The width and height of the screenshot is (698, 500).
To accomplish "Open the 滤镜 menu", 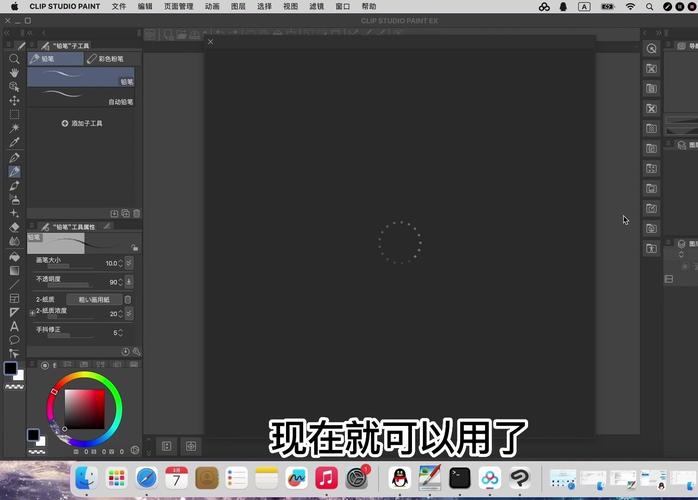I will click(x=317, y=6).
